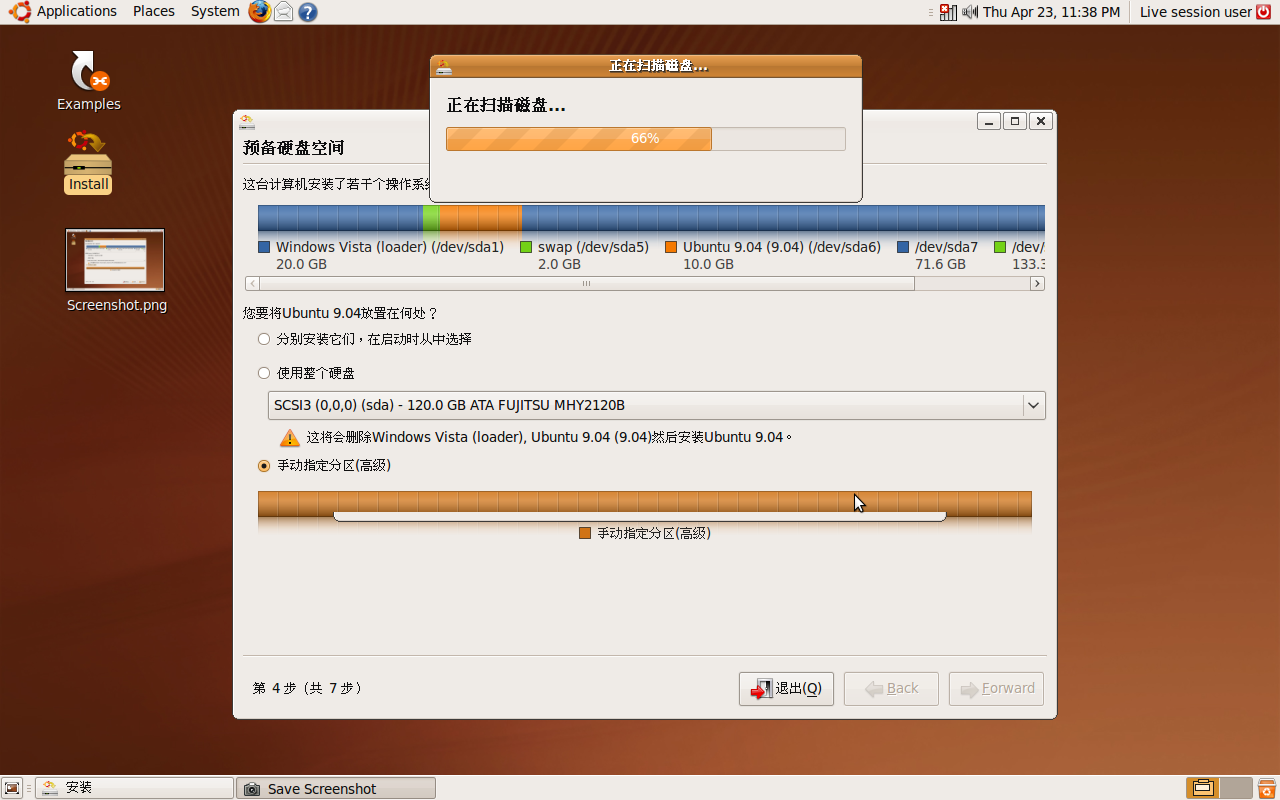Click the blue /dev/sda7 legend swatch
The height and width of the screenshot is (800, 1280).
click(x=903, y=247)
